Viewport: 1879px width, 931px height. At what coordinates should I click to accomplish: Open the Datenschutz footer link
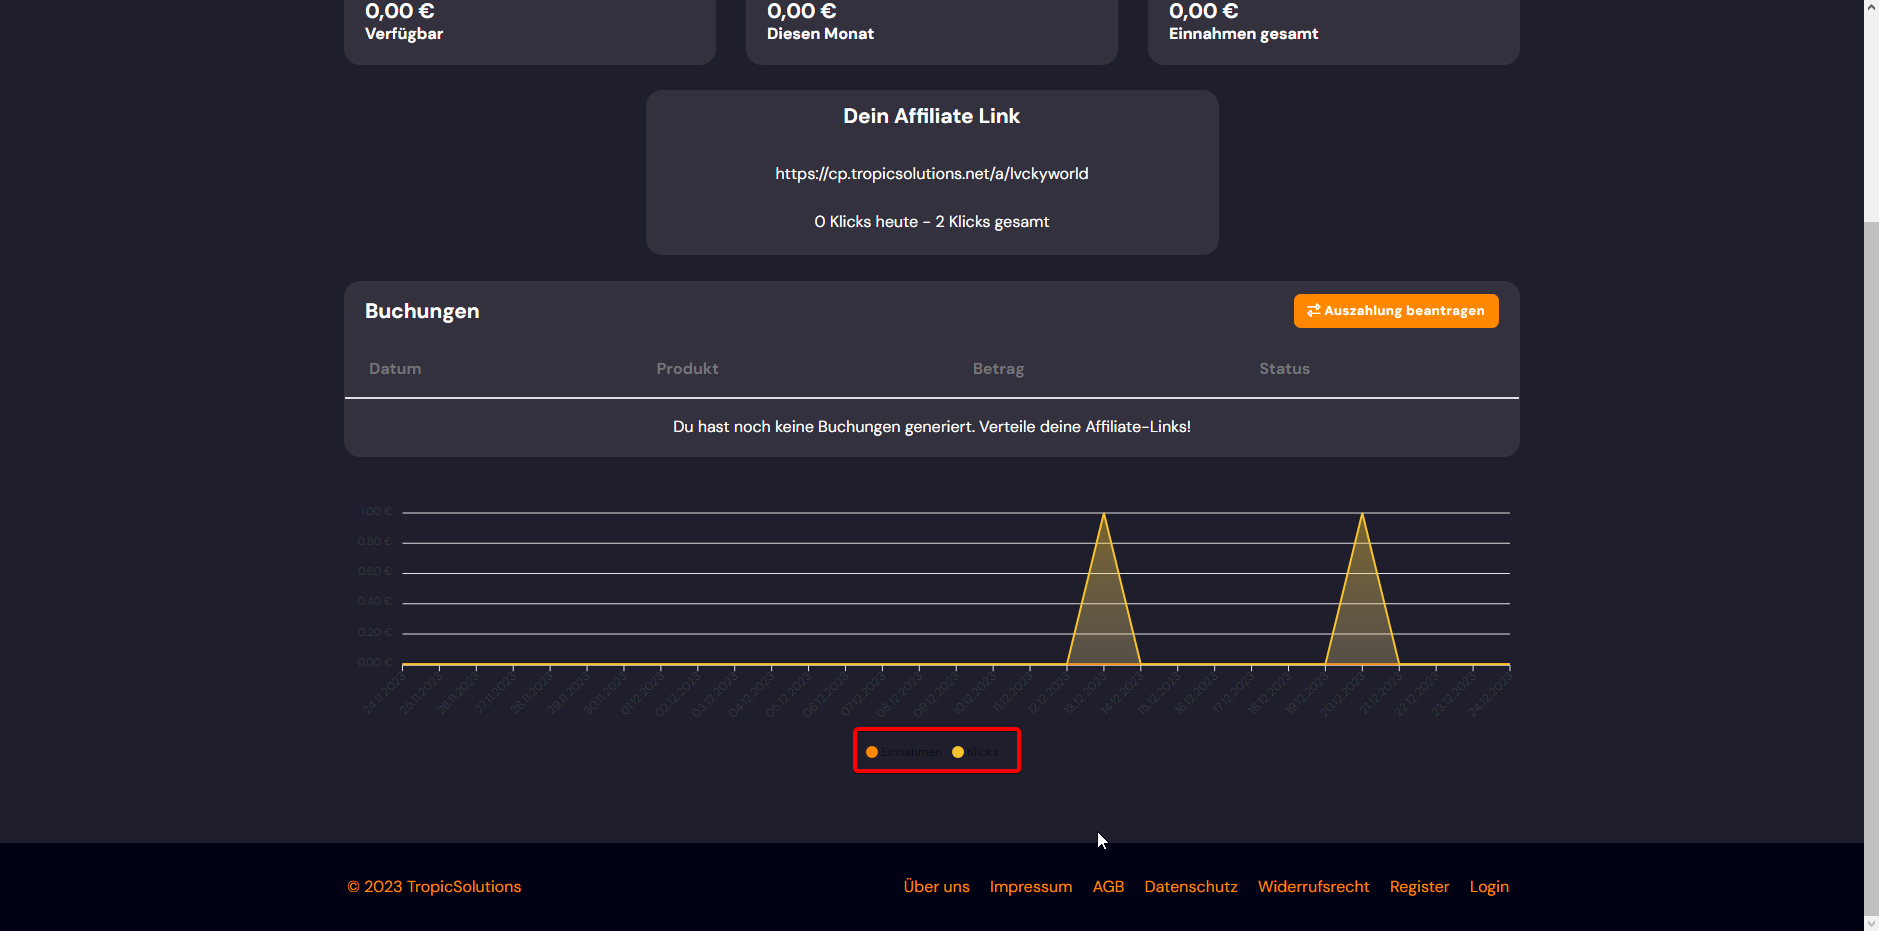click(x=1190, y=887)
